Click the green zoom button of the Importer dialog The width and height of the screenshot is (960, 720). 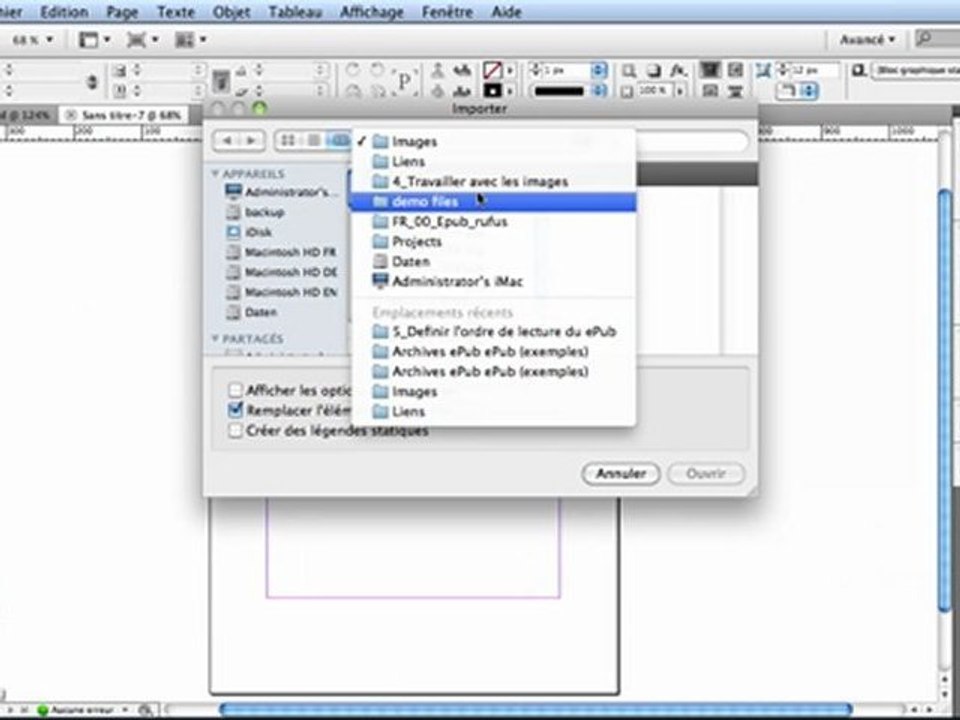(x=260, y=109)
